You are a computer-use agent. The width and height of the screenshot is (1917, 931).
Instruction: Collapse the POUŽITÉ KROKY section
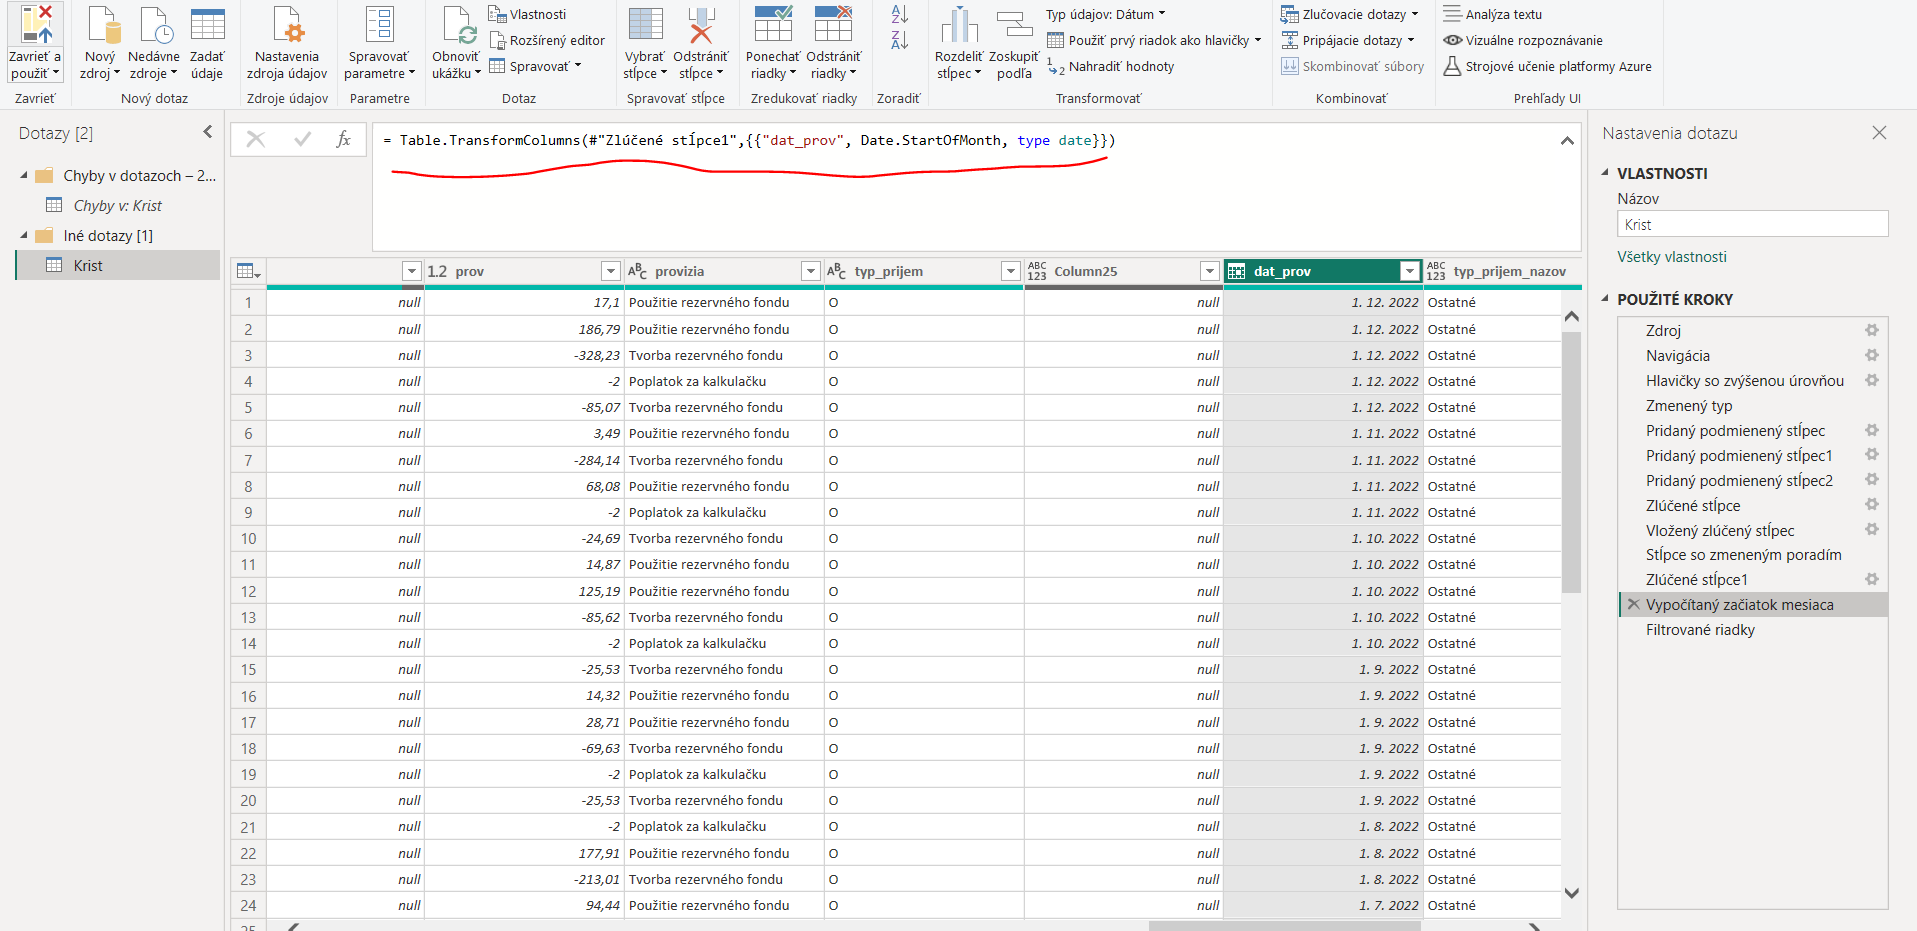click(x=1605, y=299)
